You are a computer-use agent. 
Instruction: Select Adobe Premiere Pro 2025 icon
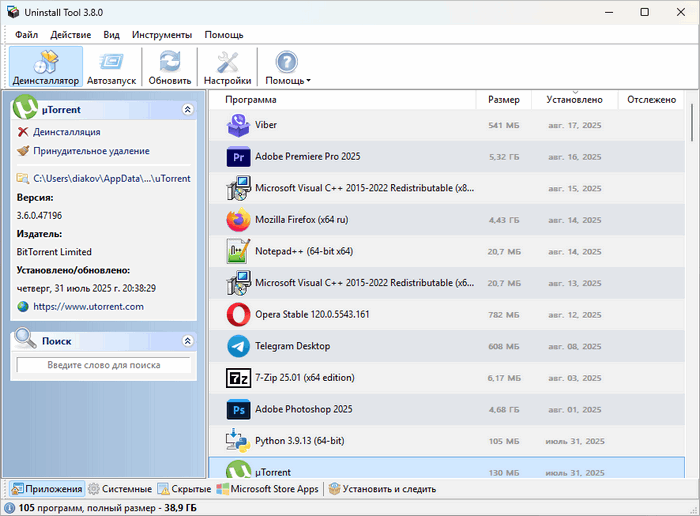[238, 157]
